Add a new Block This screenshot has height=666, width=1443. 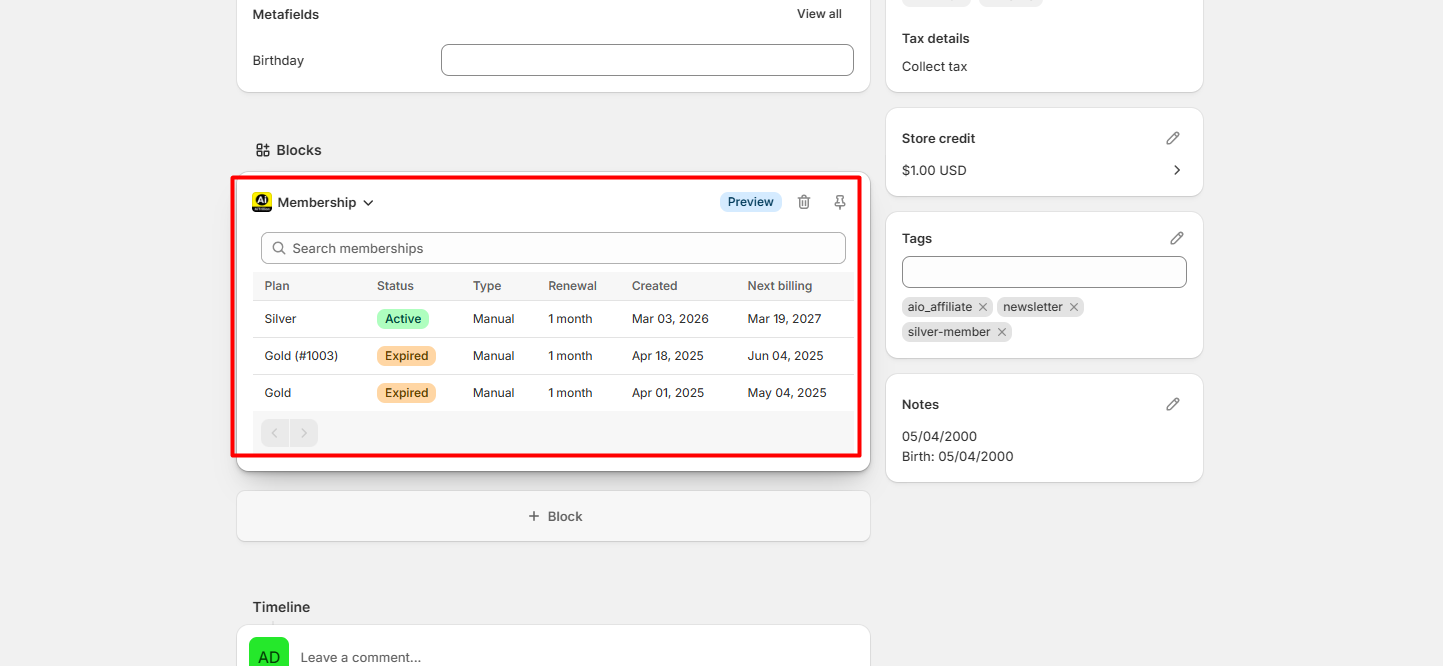point(553,516)
